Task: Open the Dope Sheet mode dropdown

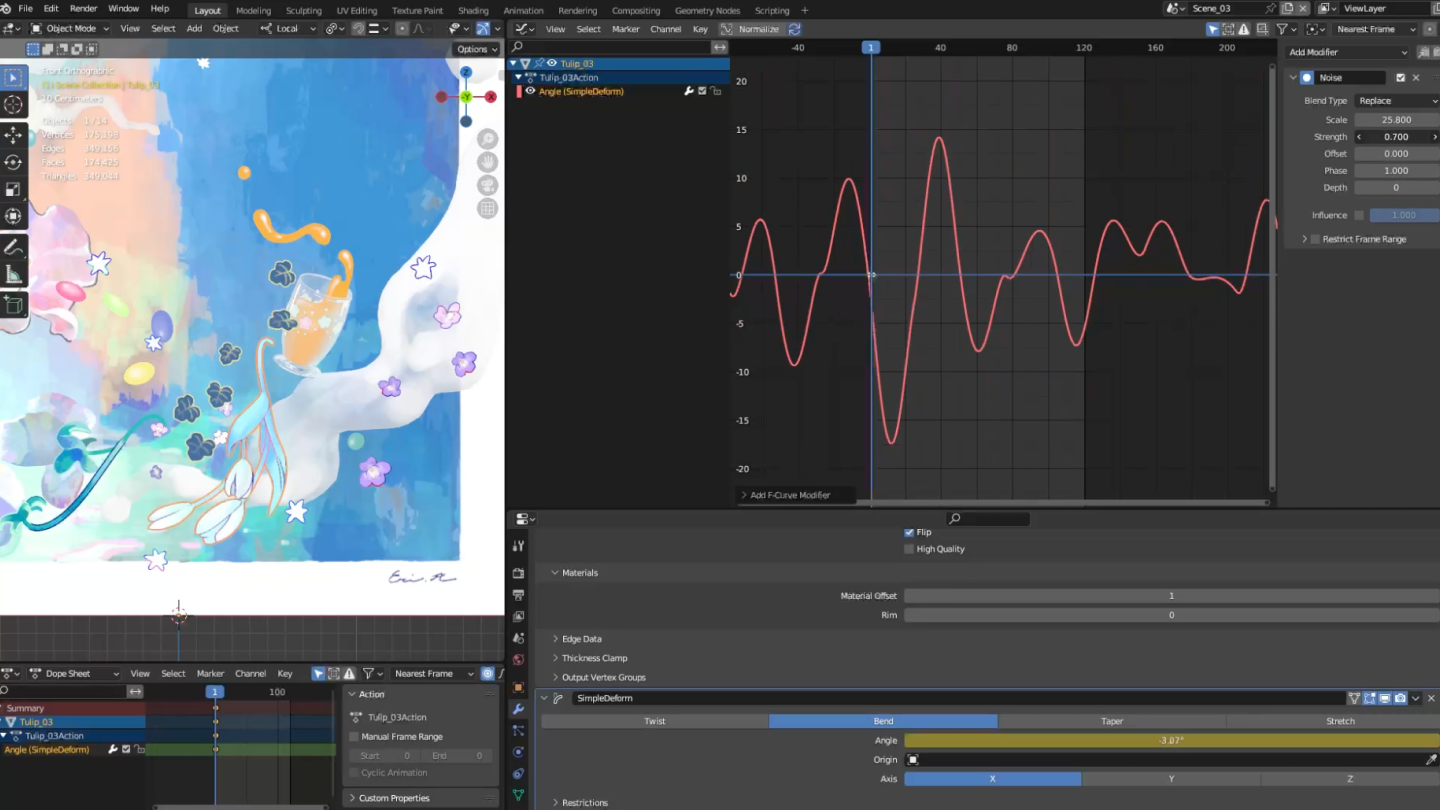Action: (74, 674)
